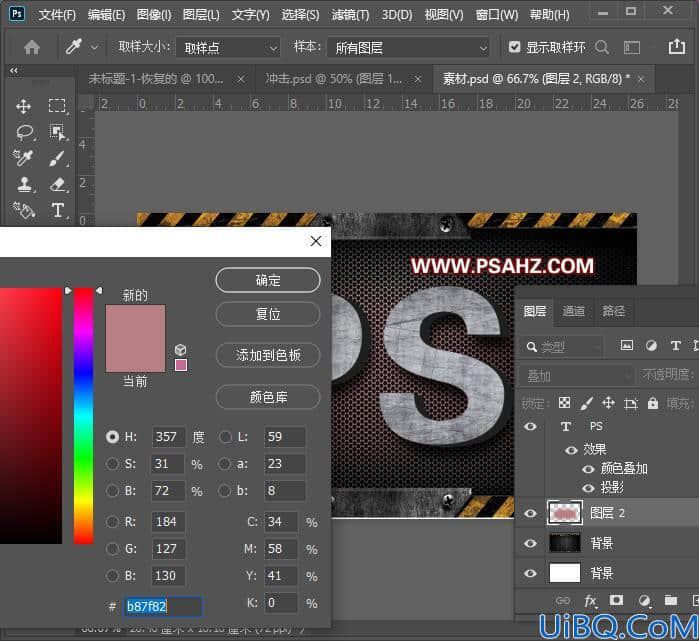Select the S saturation radio button
Image resolution: width=699 pixels, height=641 pixels.
point(112,464)
